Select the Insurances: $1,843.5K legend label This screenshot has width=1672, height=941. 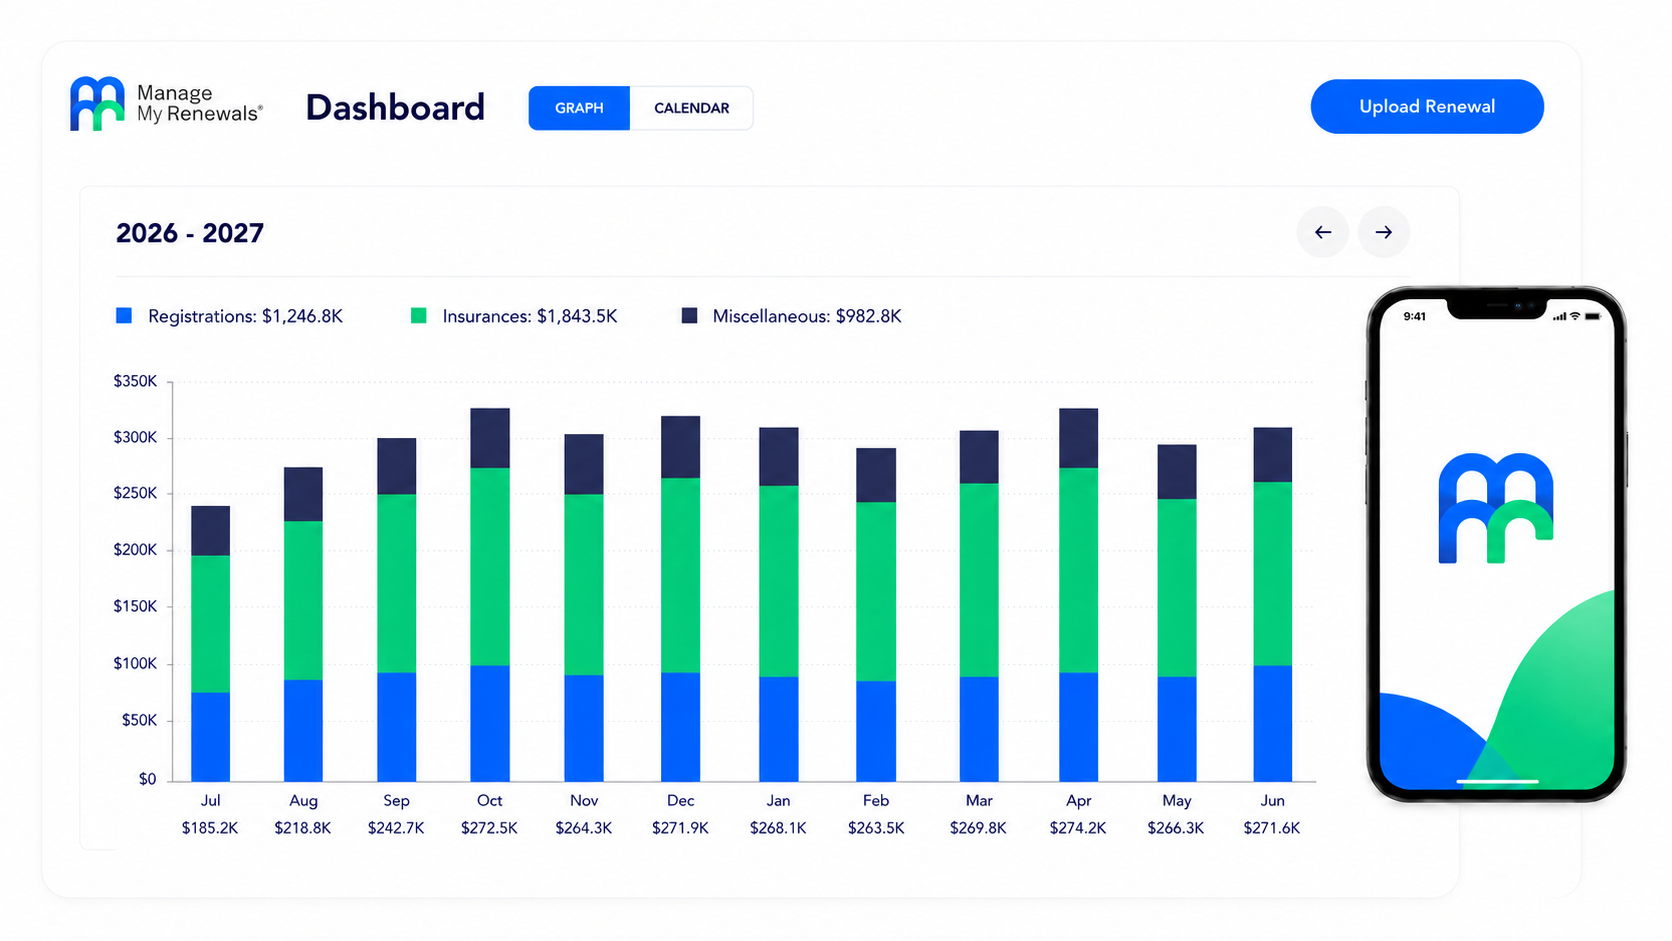coord(530,316)
